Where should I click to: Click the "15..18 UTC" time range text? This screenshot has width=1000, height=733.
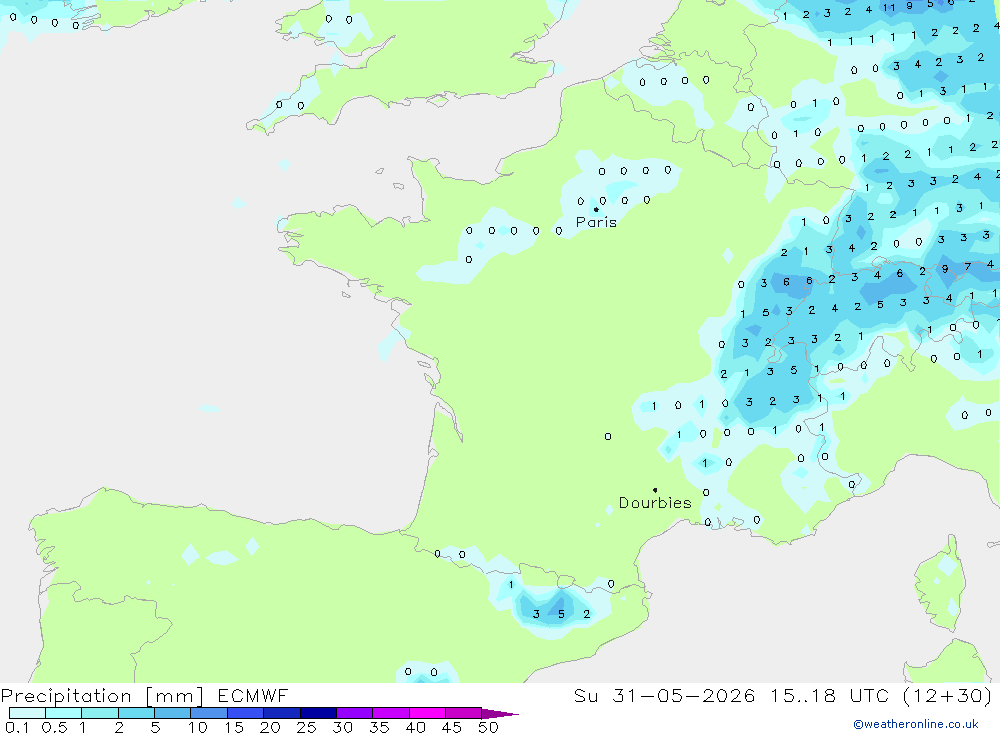click(830, 696)
